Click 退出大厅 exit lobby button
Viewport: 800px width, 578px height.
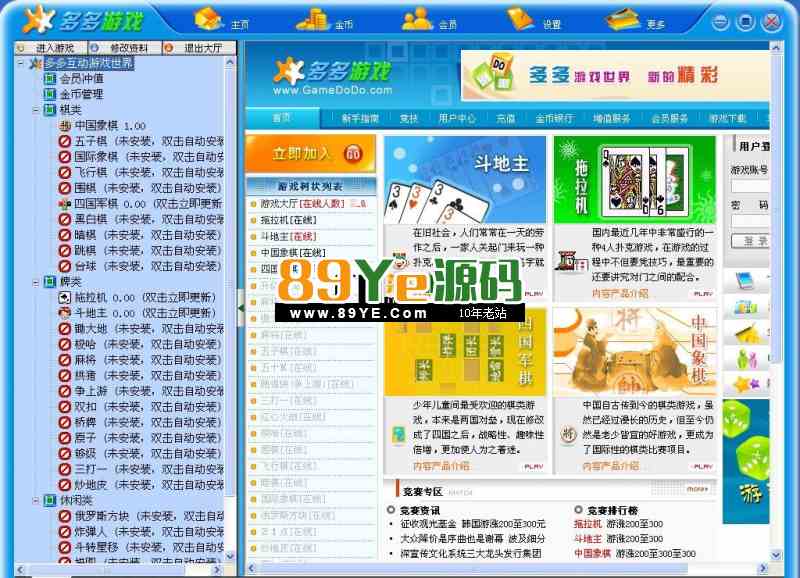pyautogui.click(x=199, y=48)
